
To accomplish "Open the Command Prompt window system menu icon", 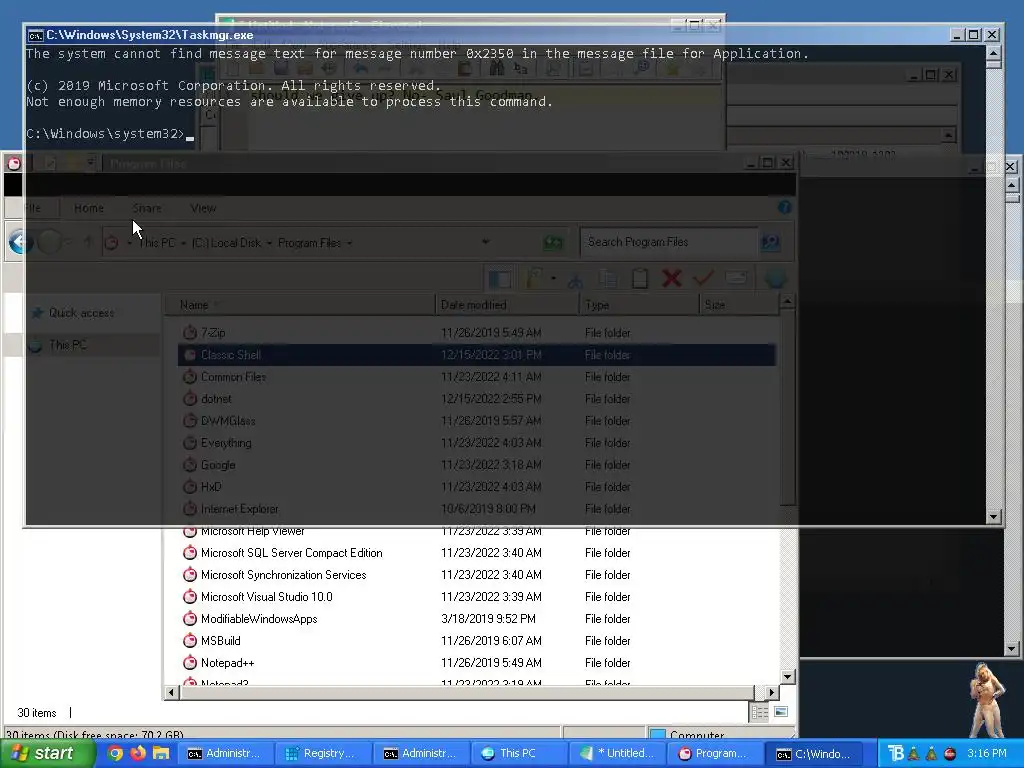I will [x=36, y=35].
